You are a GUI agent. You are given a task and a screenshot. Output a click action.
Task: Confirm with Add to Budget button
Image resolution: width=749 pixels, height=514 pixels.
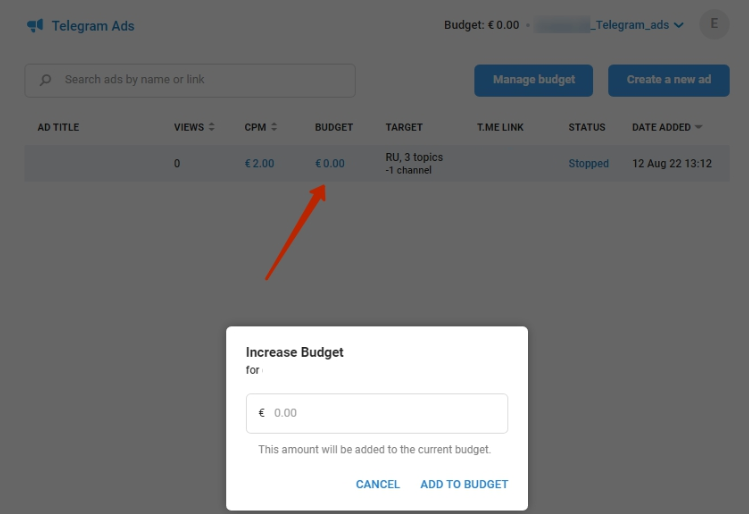point(464,484)
